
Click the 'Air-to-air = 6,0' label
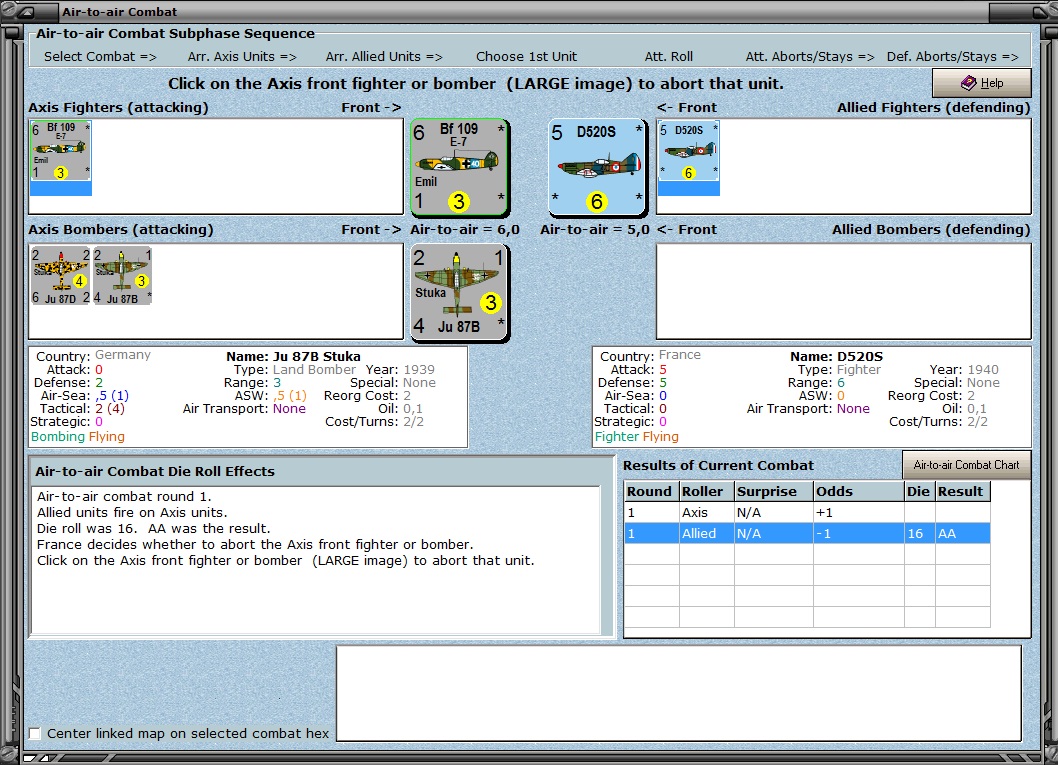(465, 229)
